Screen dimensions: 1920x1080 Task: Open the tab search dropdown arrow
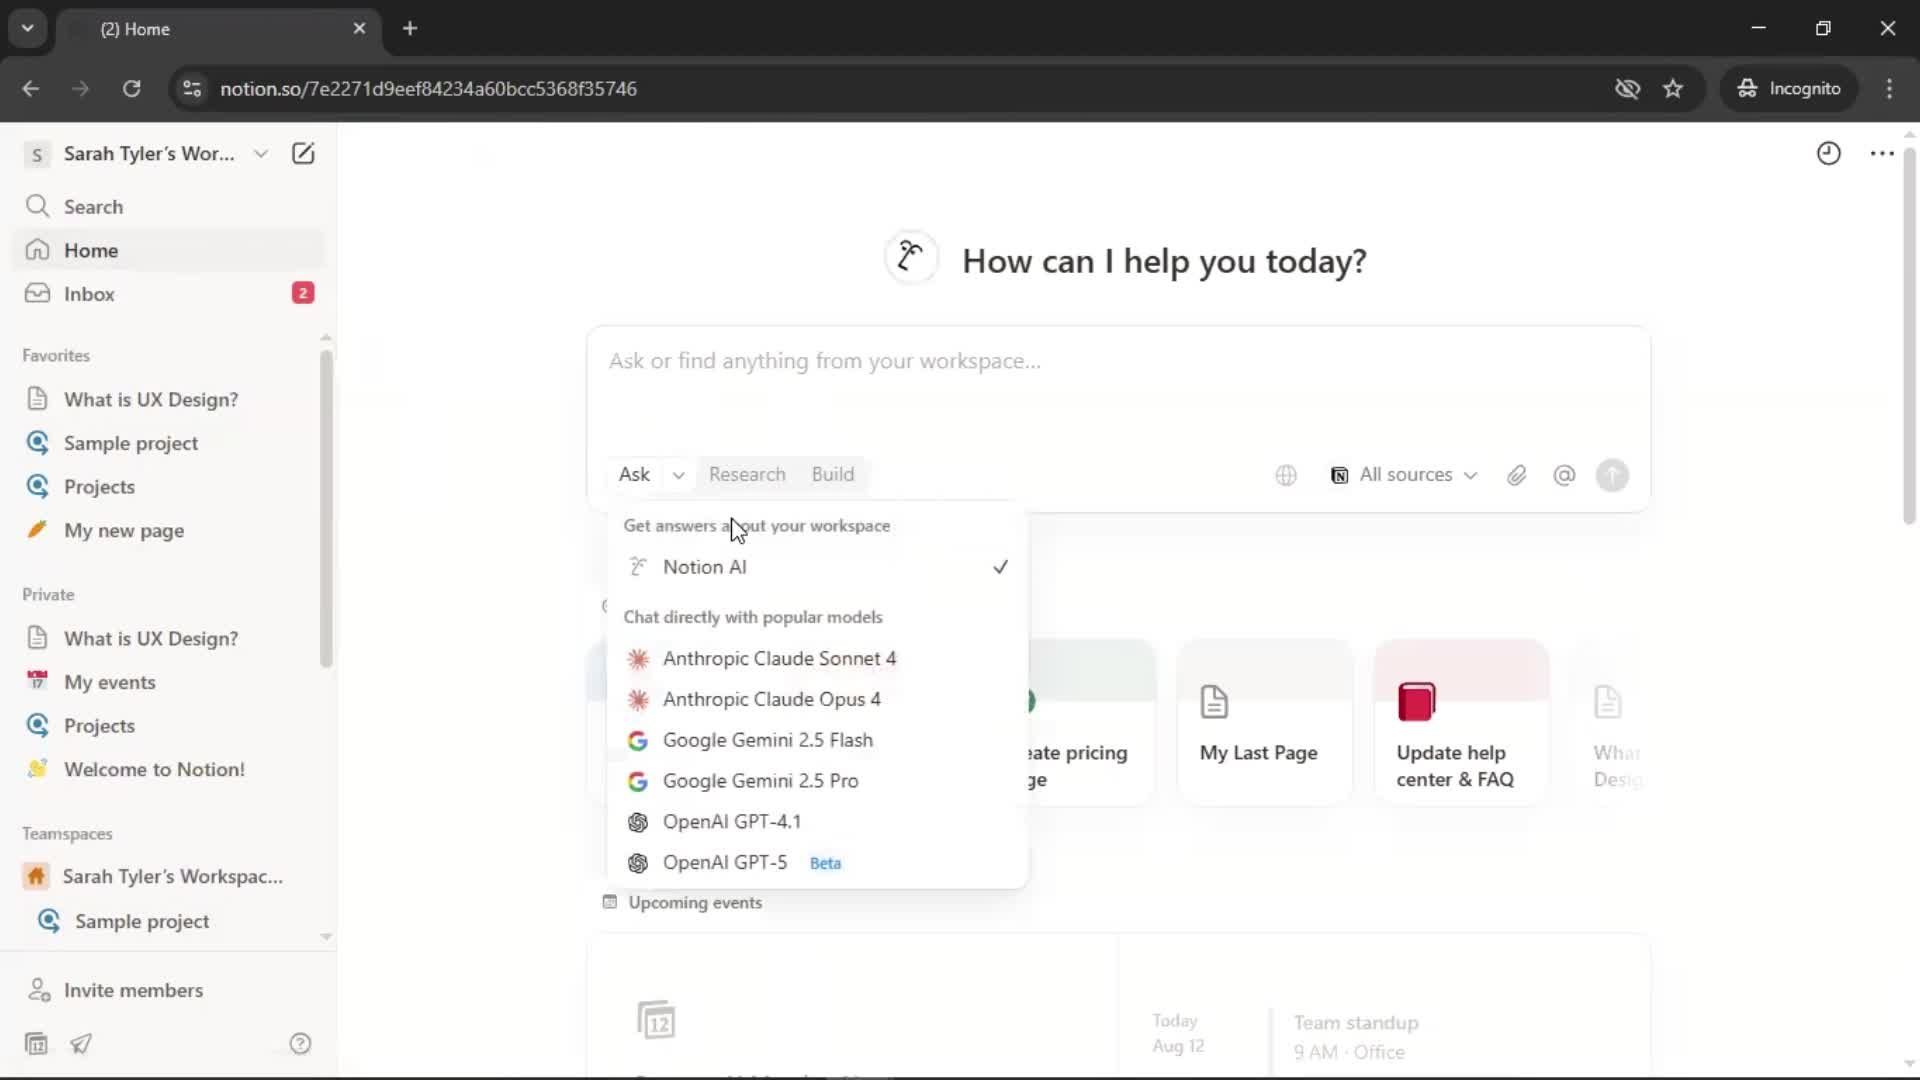click(x=28, y=28)
